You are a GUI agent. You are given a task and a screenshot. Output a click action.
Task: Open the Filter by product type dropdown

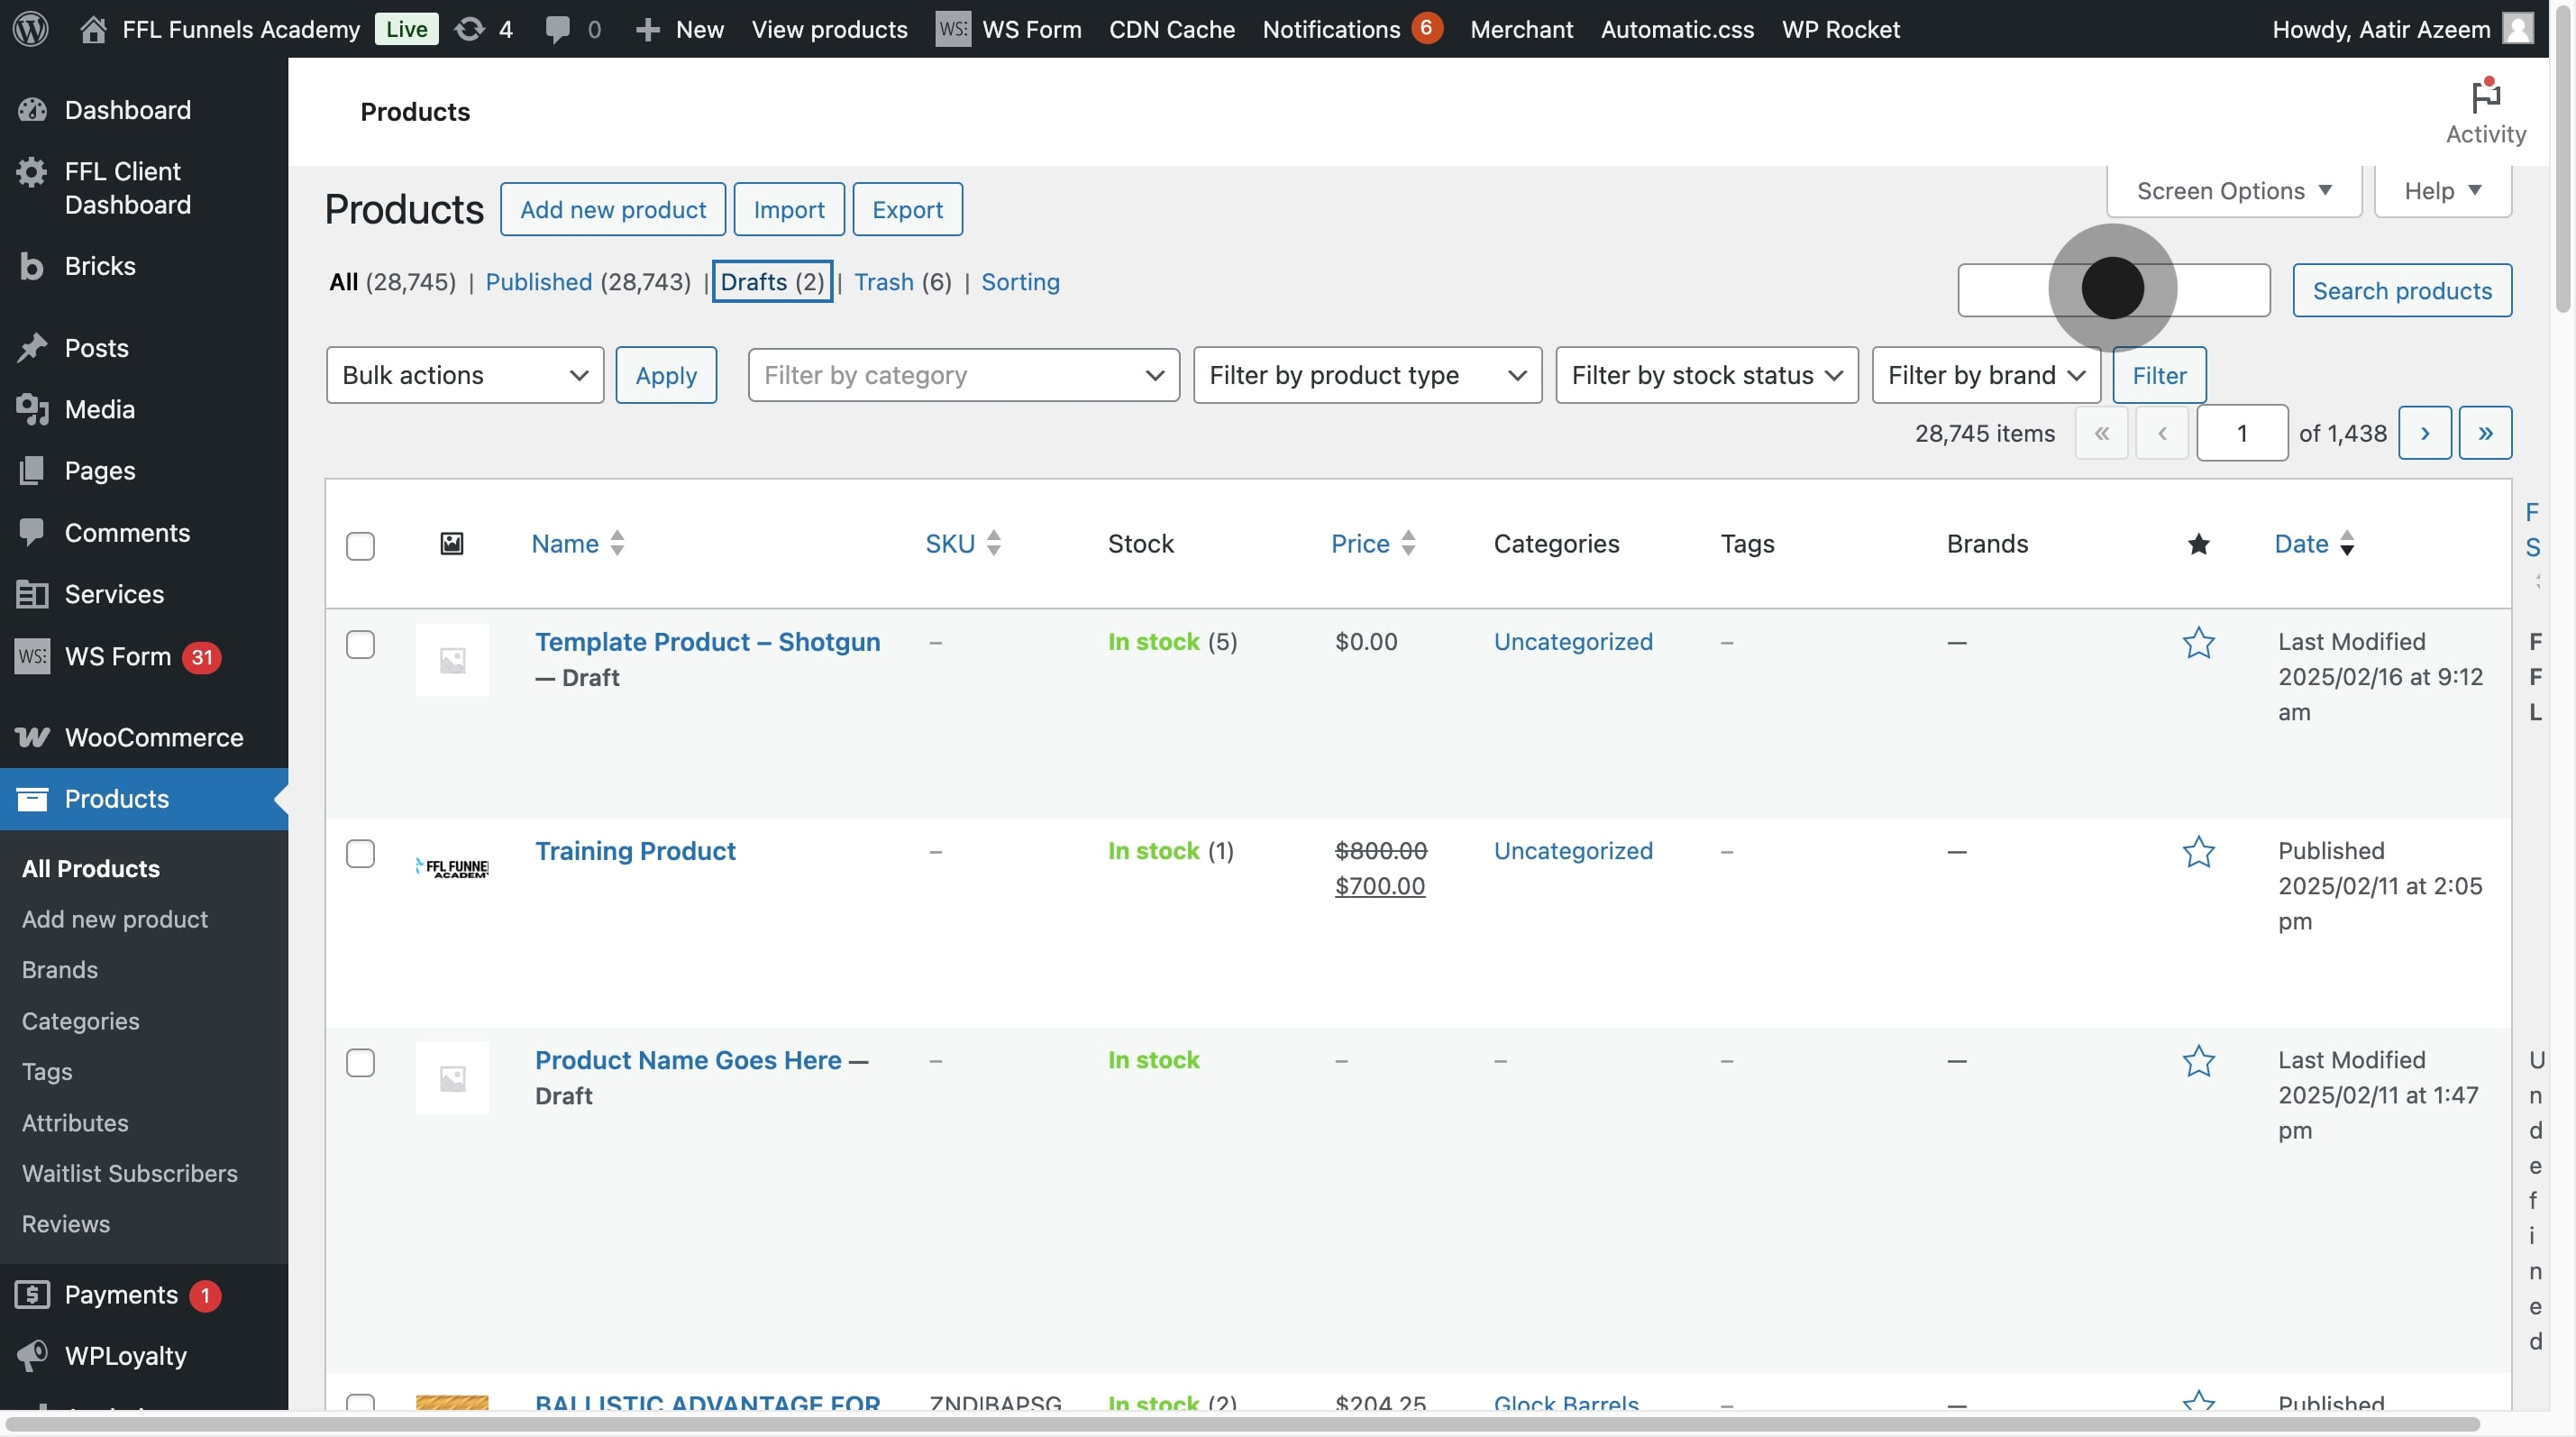pos(1367,375)
